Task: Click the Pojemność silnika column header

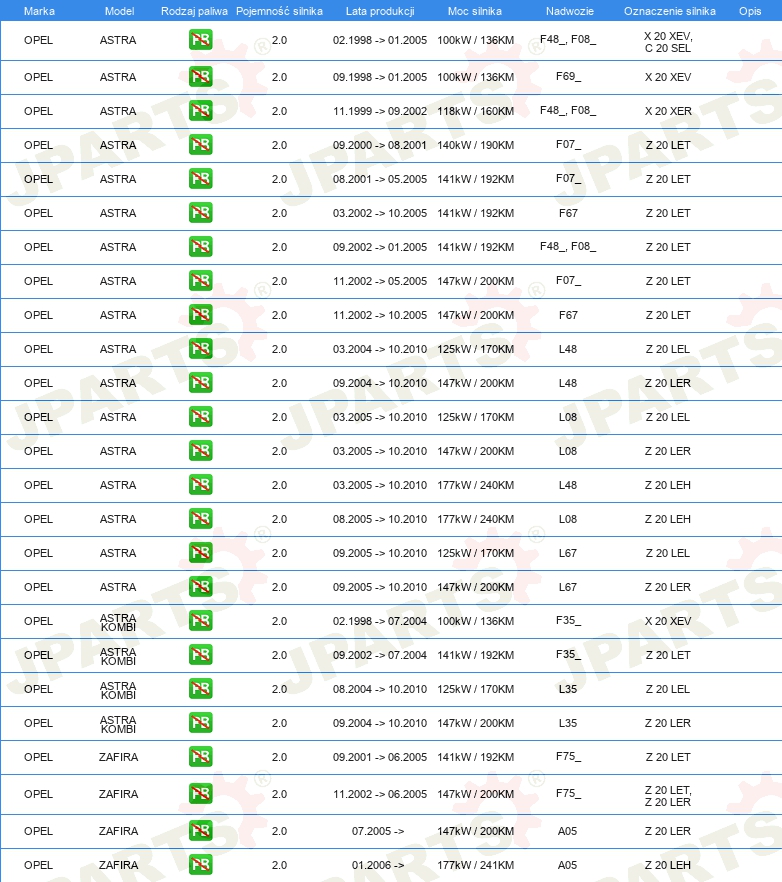Action: pyautogui.click(x=280, y=11)
